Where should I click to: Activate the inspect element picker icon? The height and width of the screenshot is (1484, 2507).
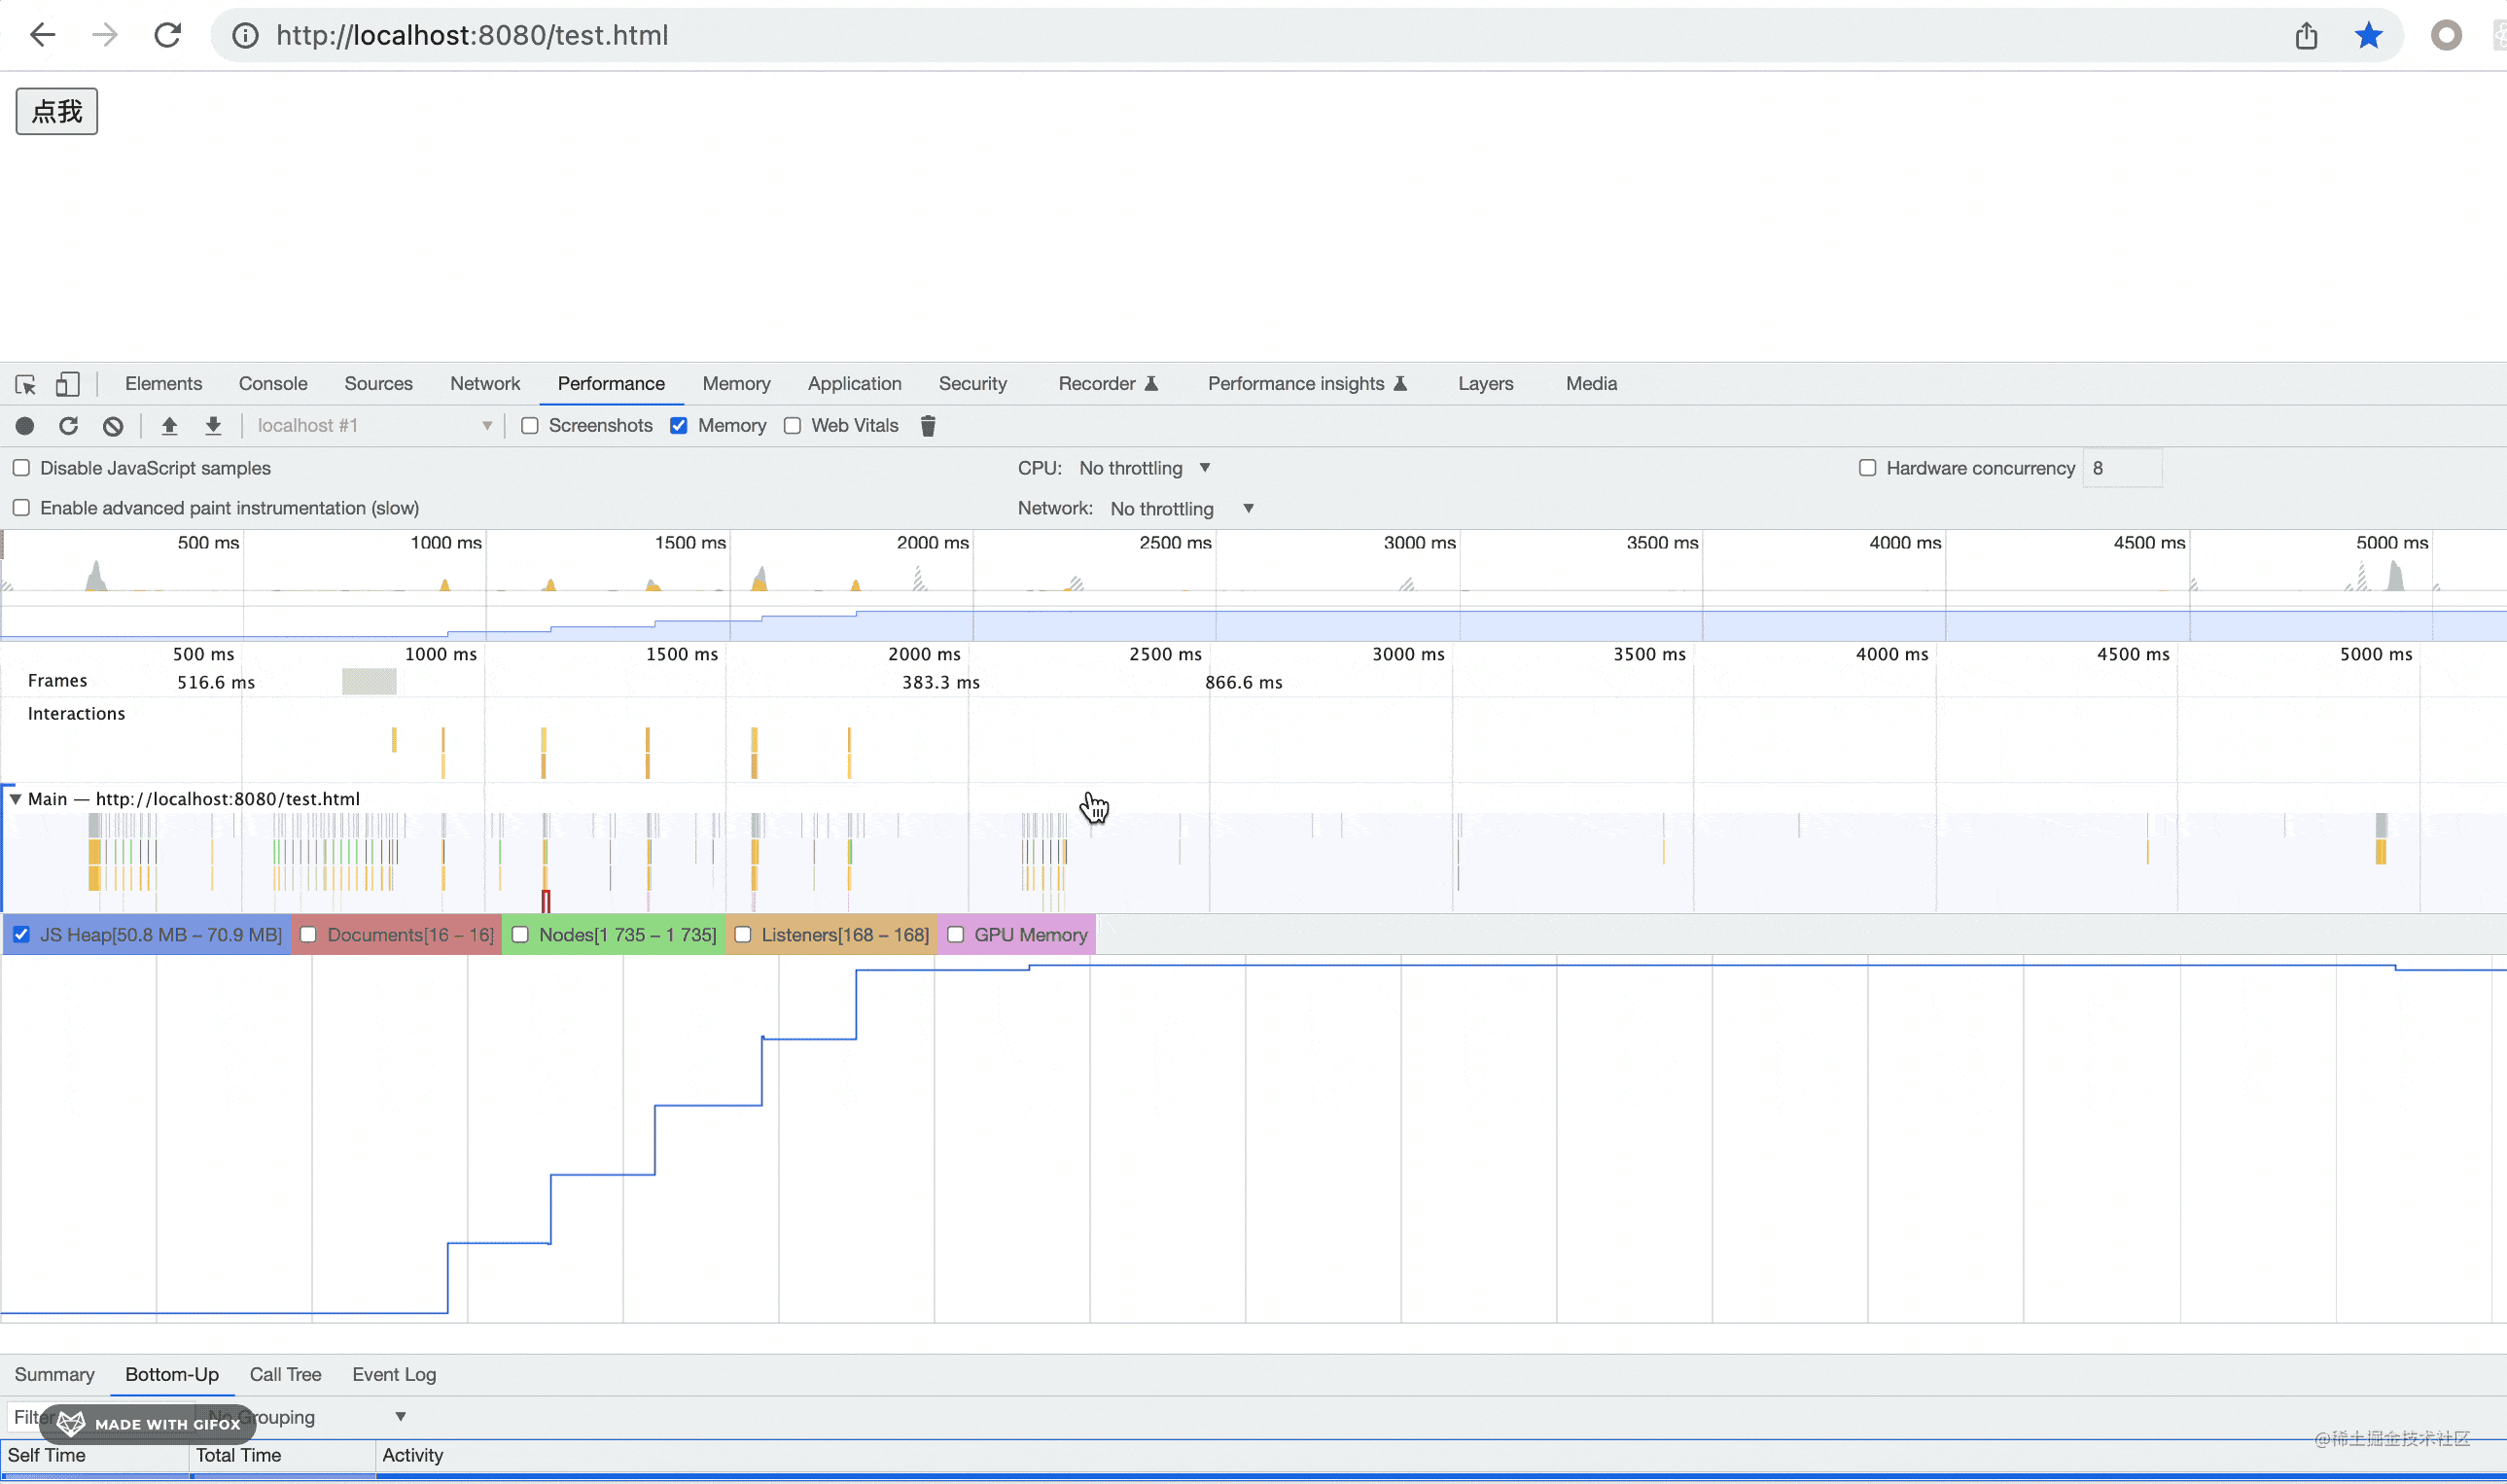(x=26, y=384)
